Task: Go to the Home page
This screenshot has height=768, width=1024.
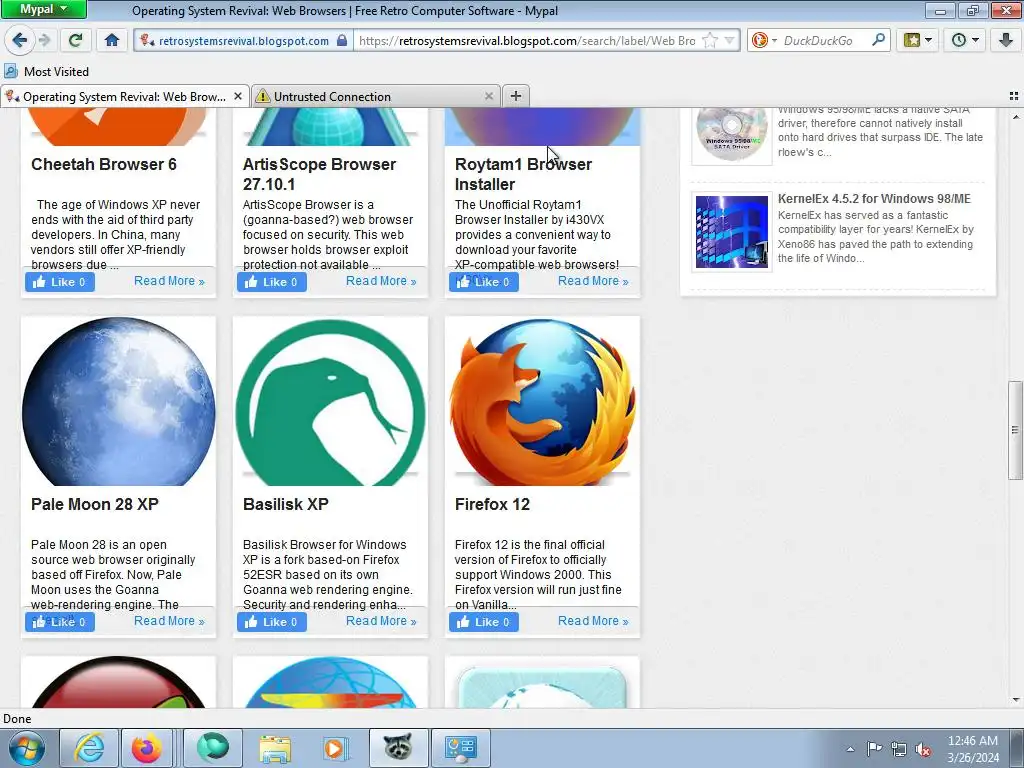Action: click(112, 40)
